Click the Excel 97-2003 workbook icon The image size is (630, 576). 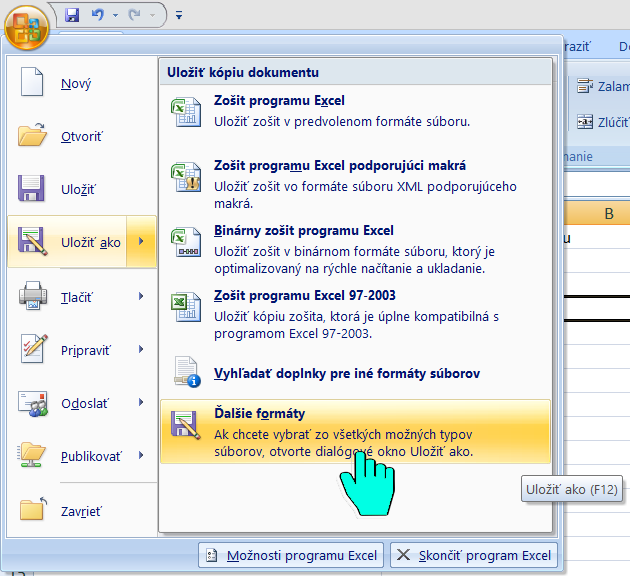point(186,307)
